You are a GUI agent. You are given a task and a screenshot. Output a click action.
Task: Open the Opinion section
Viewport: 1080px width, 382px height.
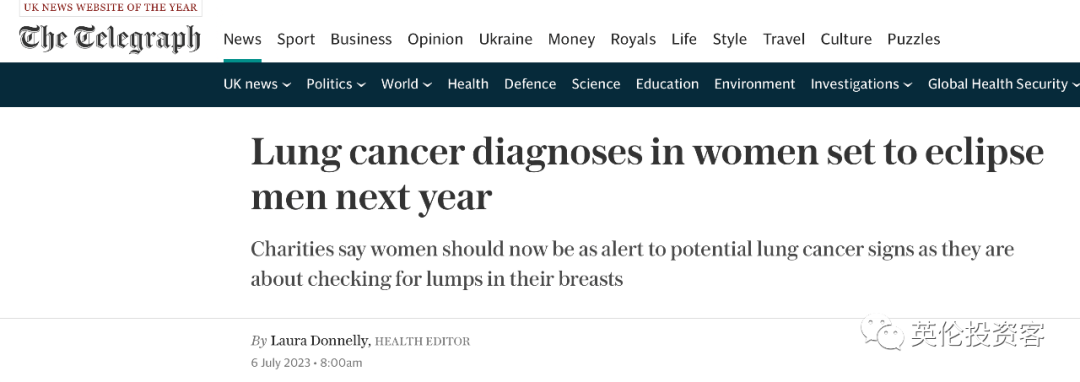click(435, 39)
